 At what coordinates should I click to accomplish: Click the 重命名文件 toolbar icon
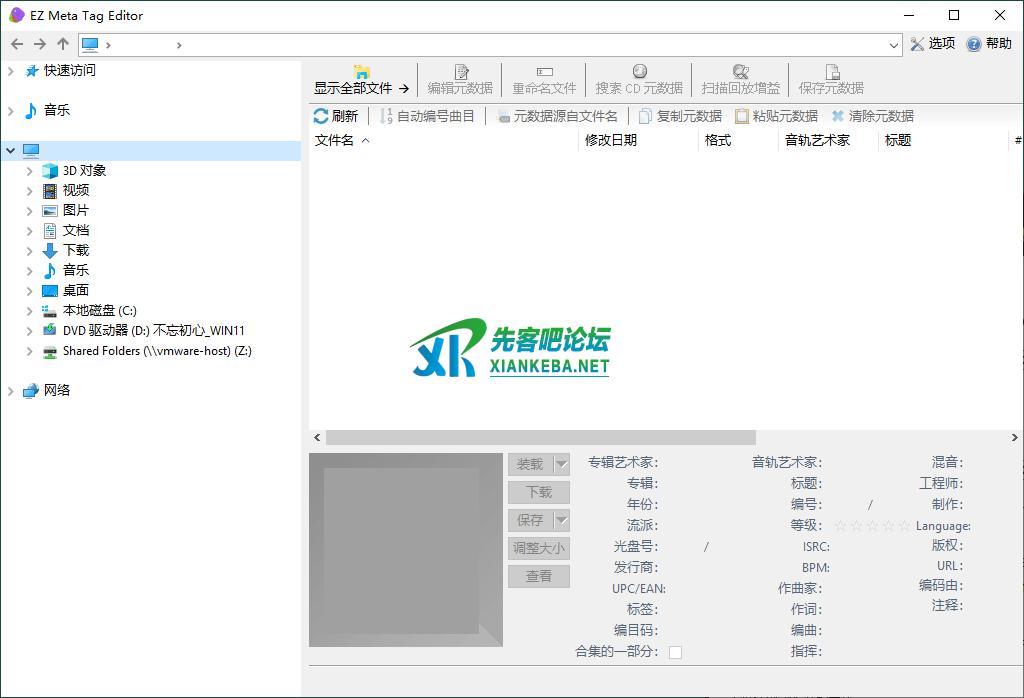pos(544,72)
